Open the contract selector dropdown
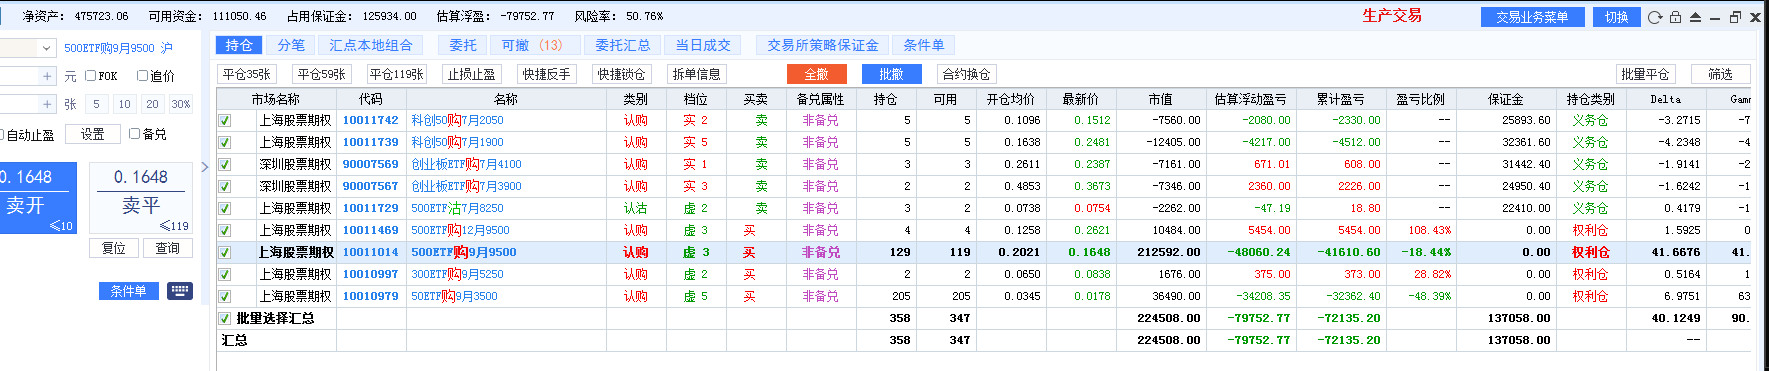The height and width of the screenshot is (371, 1769). (46, 48)
